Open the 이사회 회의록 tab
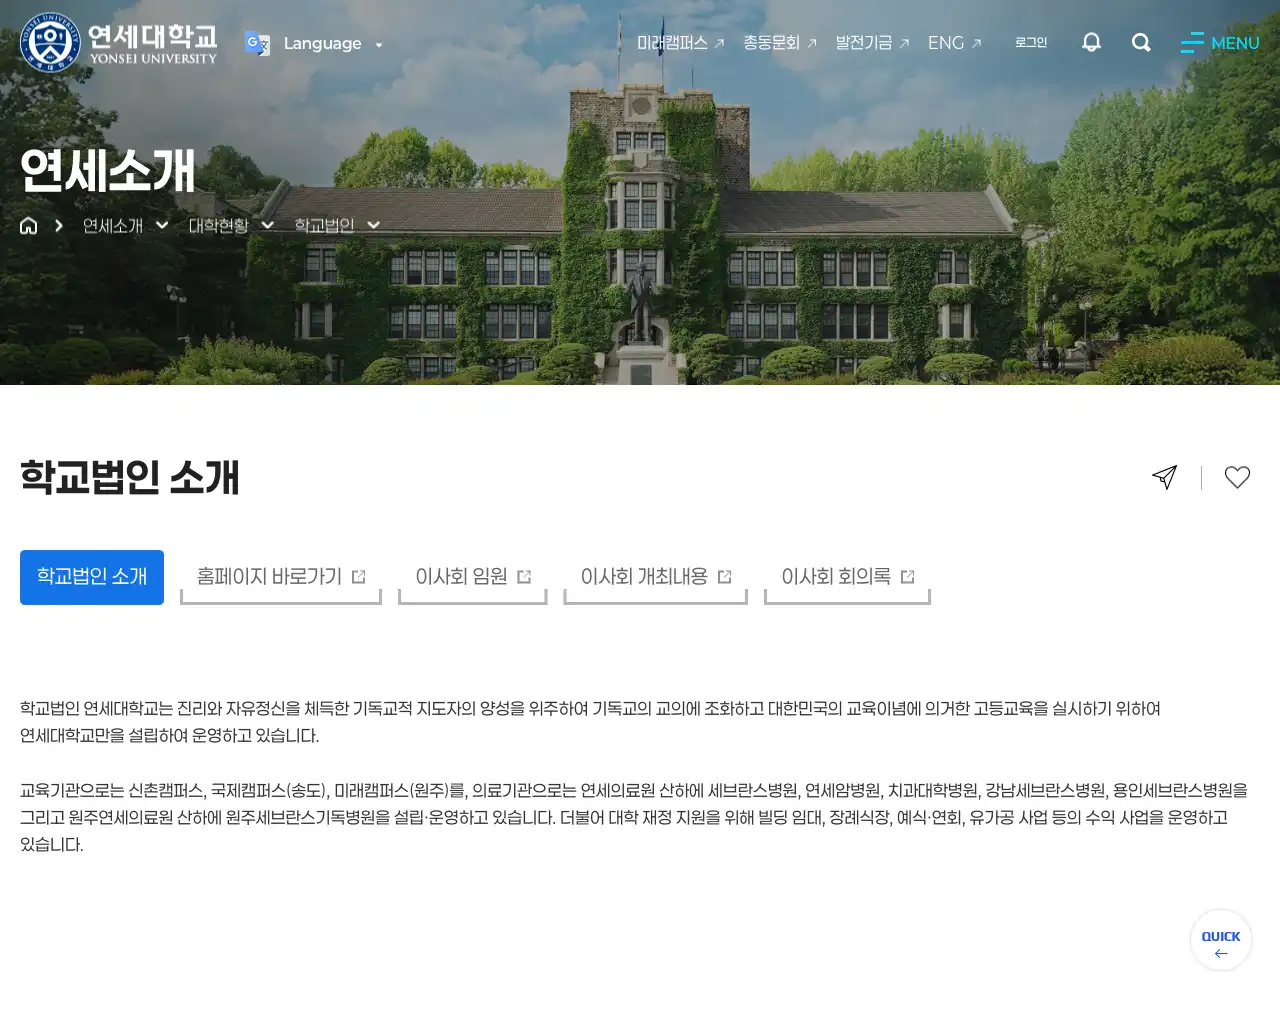The height and width of the screenshot is (1024, 1280). 848,577
